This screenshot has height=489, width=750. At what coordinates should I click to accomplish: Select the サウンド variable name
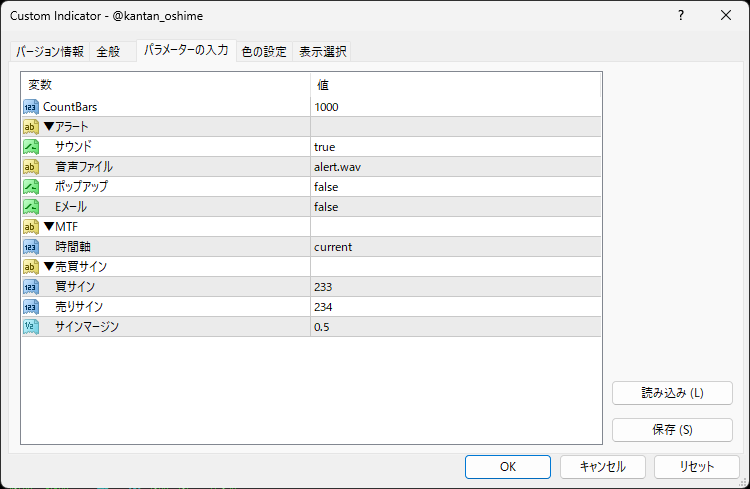(73, 147)
